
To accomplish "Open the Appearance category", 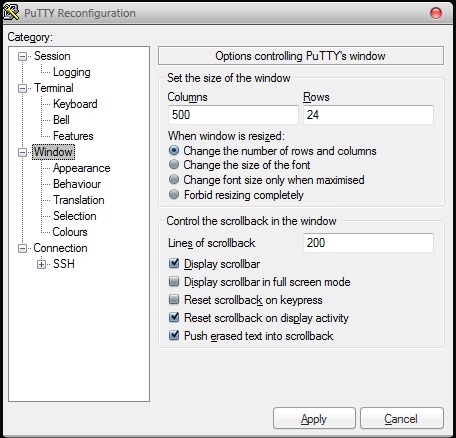I will [81, 168].
